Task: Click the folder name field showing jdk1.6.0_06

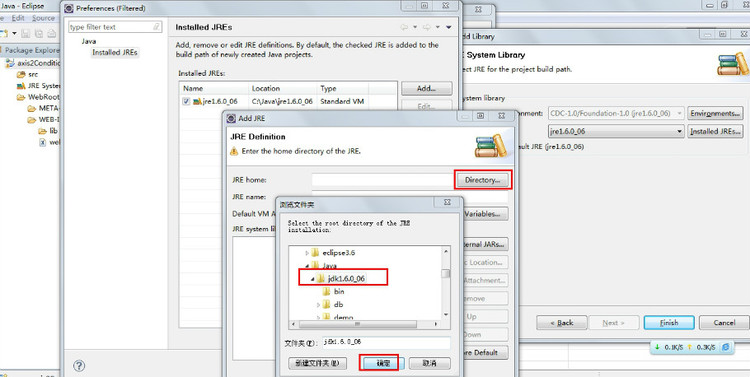Action: pyautogui.click(x=386, y=343)
